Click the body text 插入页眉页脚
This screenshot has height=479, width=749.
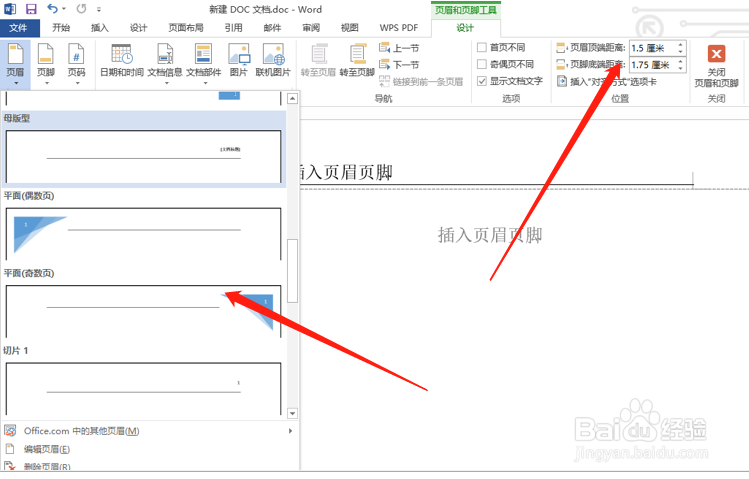pyautogui.click(x=490, y=235)
